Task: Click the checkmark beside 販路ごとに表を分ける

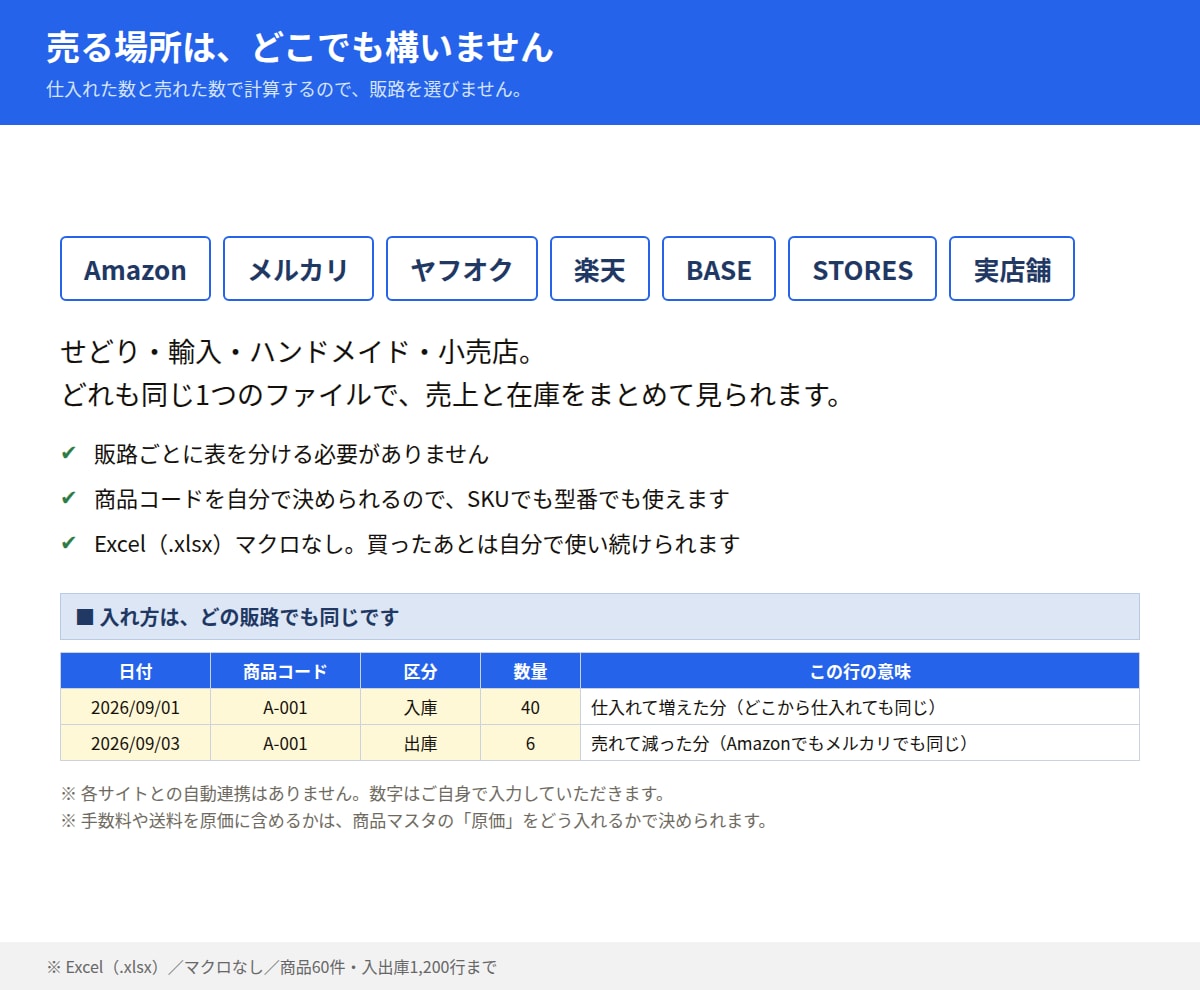Action: tap(69, 454)
